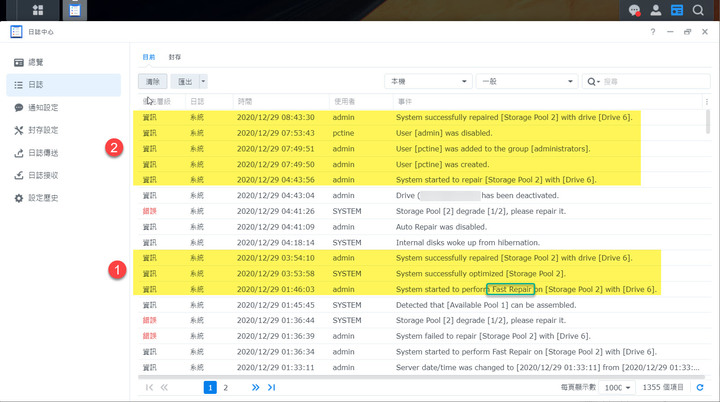Select row 'Internal disks woke up from hibernation.'
The image size is (720, 402).
(x=422, y=243)
